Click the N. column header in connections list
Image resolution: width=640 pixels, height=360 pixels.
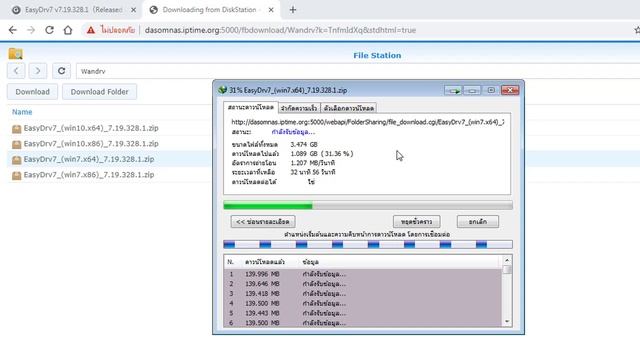[231, 262]
